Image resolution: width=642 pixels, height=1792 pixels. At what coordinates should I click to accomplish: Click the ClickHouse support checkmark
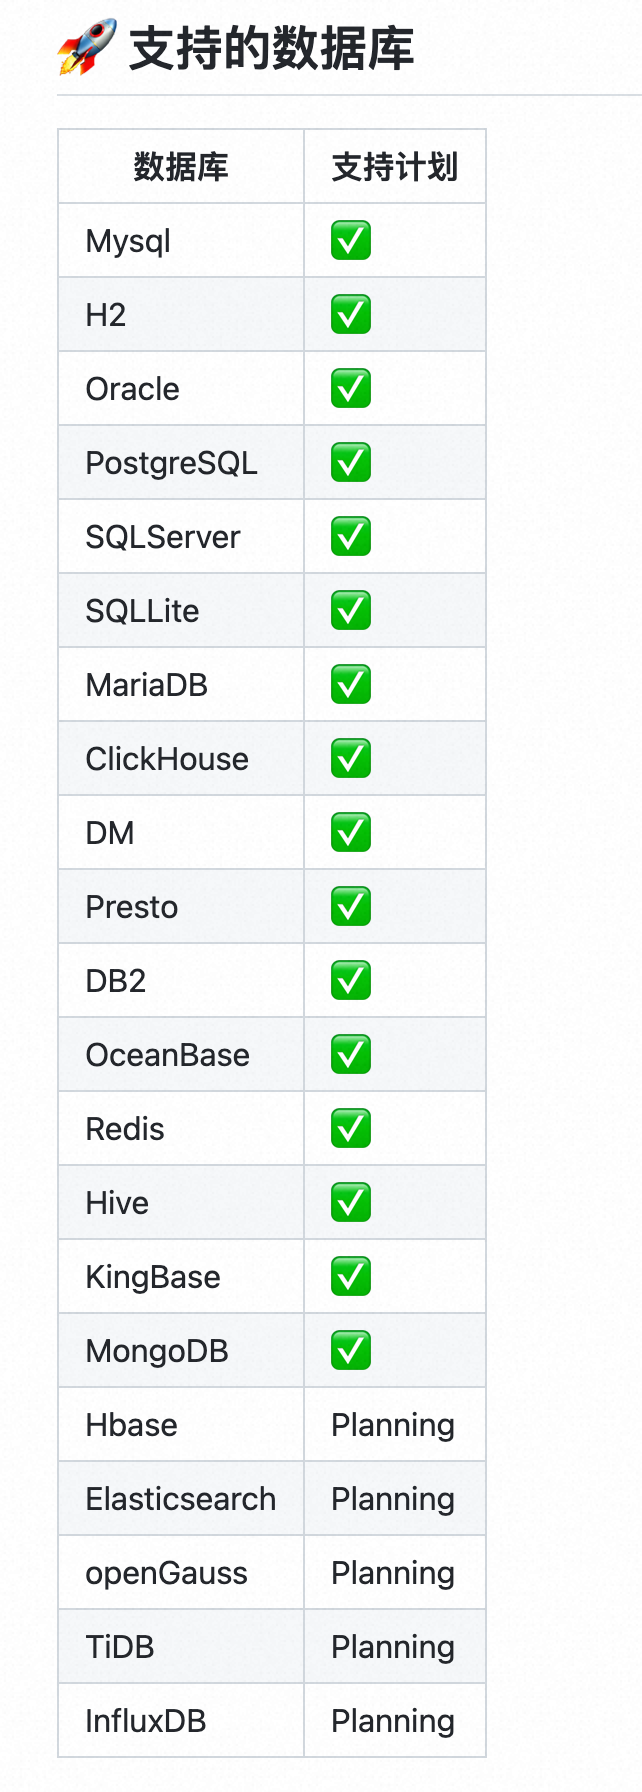click(351, 758)
